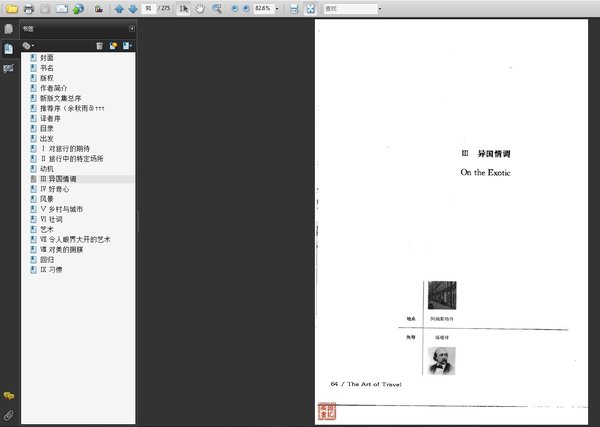600x427 pixels.
Task: Jump to the 动机 bookmark
Action: (46, 169)
